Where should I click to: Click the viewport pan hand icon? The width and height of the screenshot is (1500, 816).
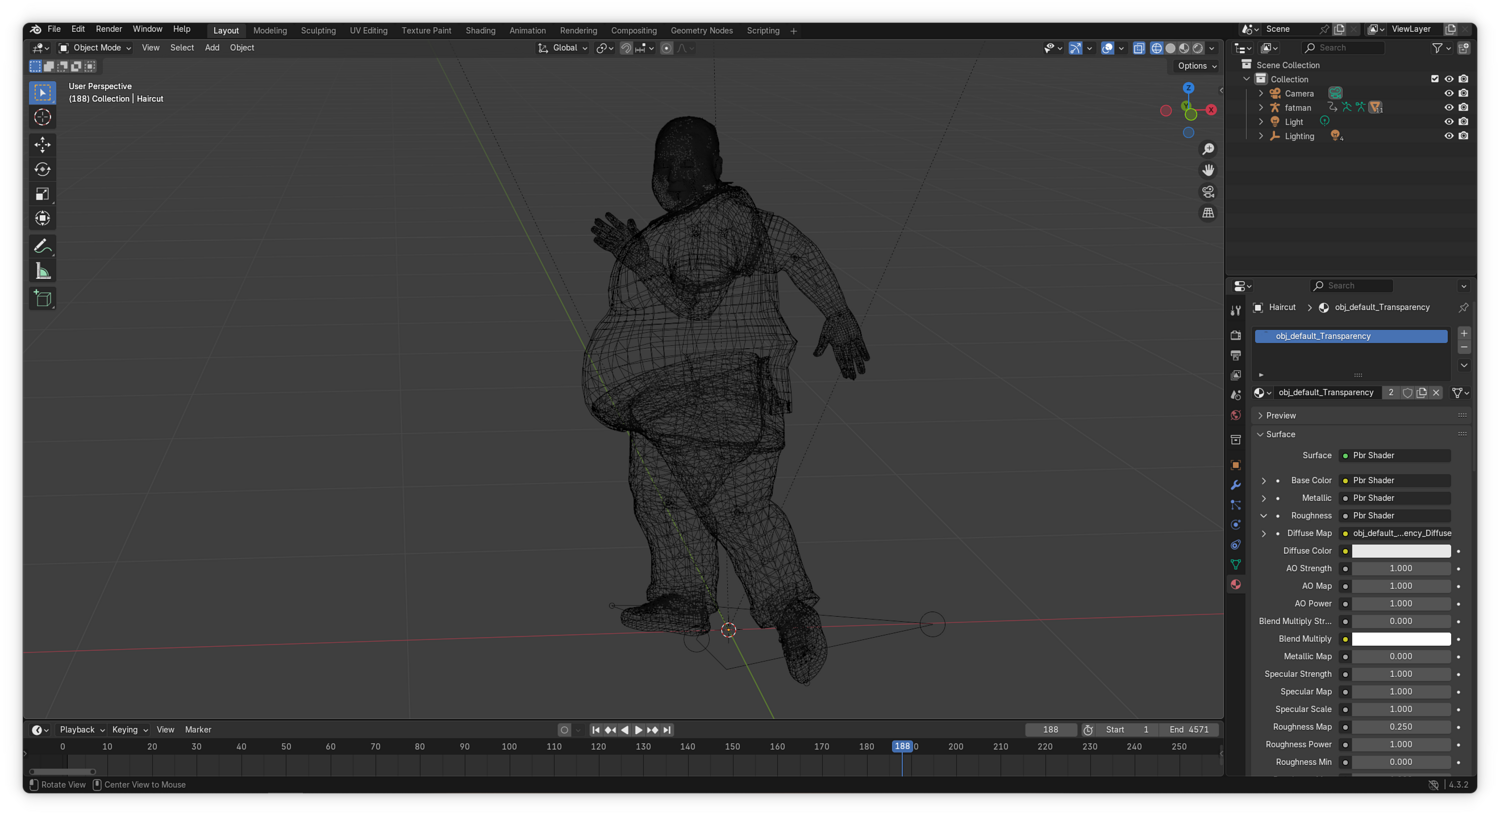(x=1208, y=170)
